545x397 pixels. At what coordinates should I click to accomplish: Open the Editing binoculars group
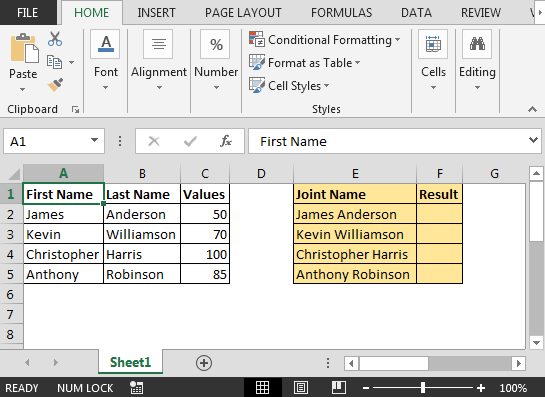tap(477, 60)
